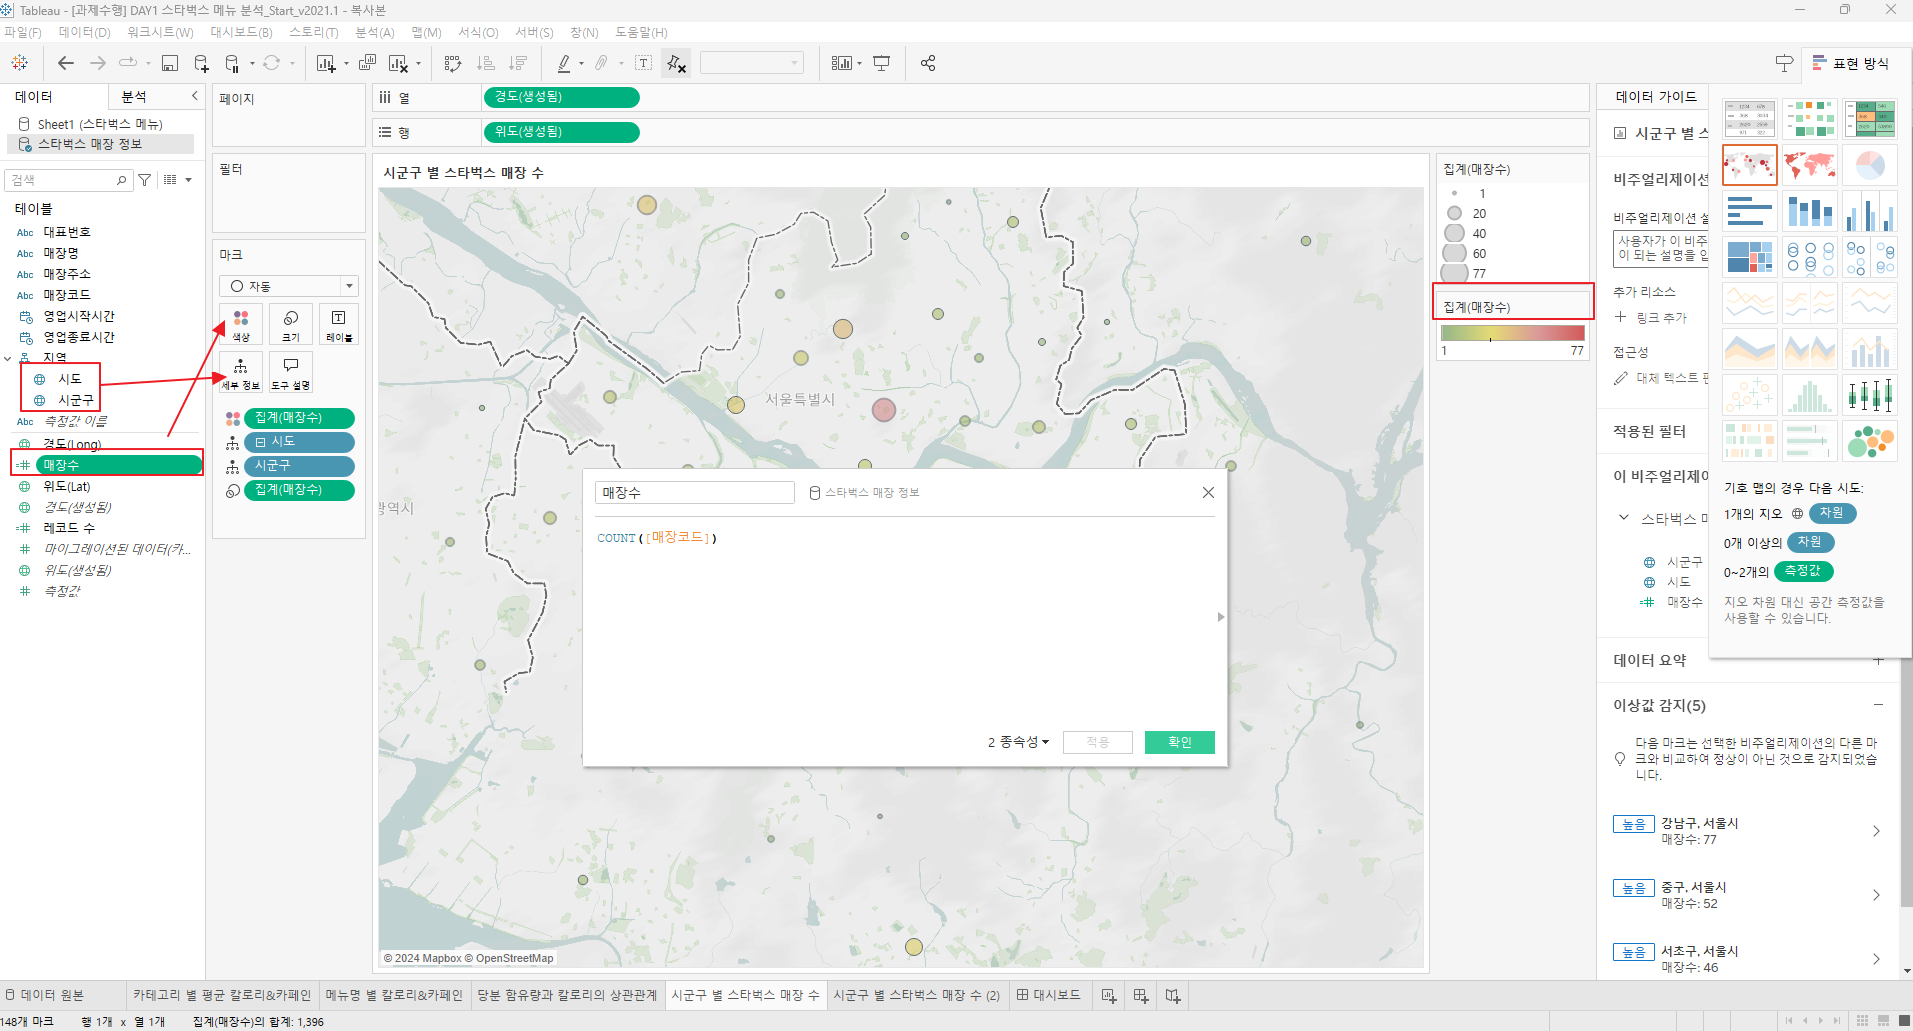Click new dashboard icon in bottom tab bar
Viewport: 1913px width, 1031px height.
1141,996
